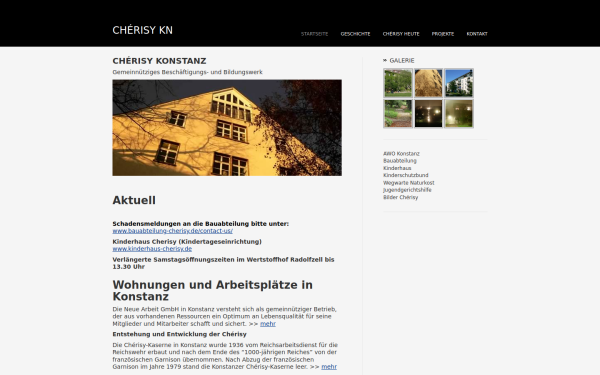Click the Entstehung und Entwicklung der Chérisy subheading

click(x=179, y=334)
